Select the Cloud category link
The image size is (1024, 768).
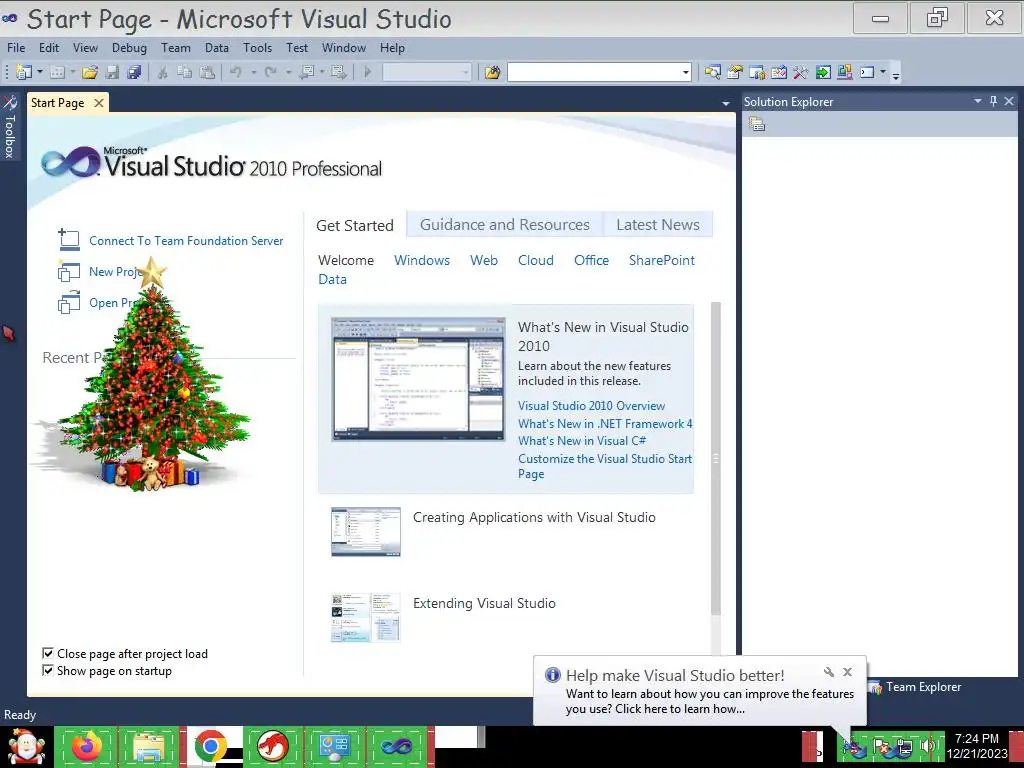point(536,260)
